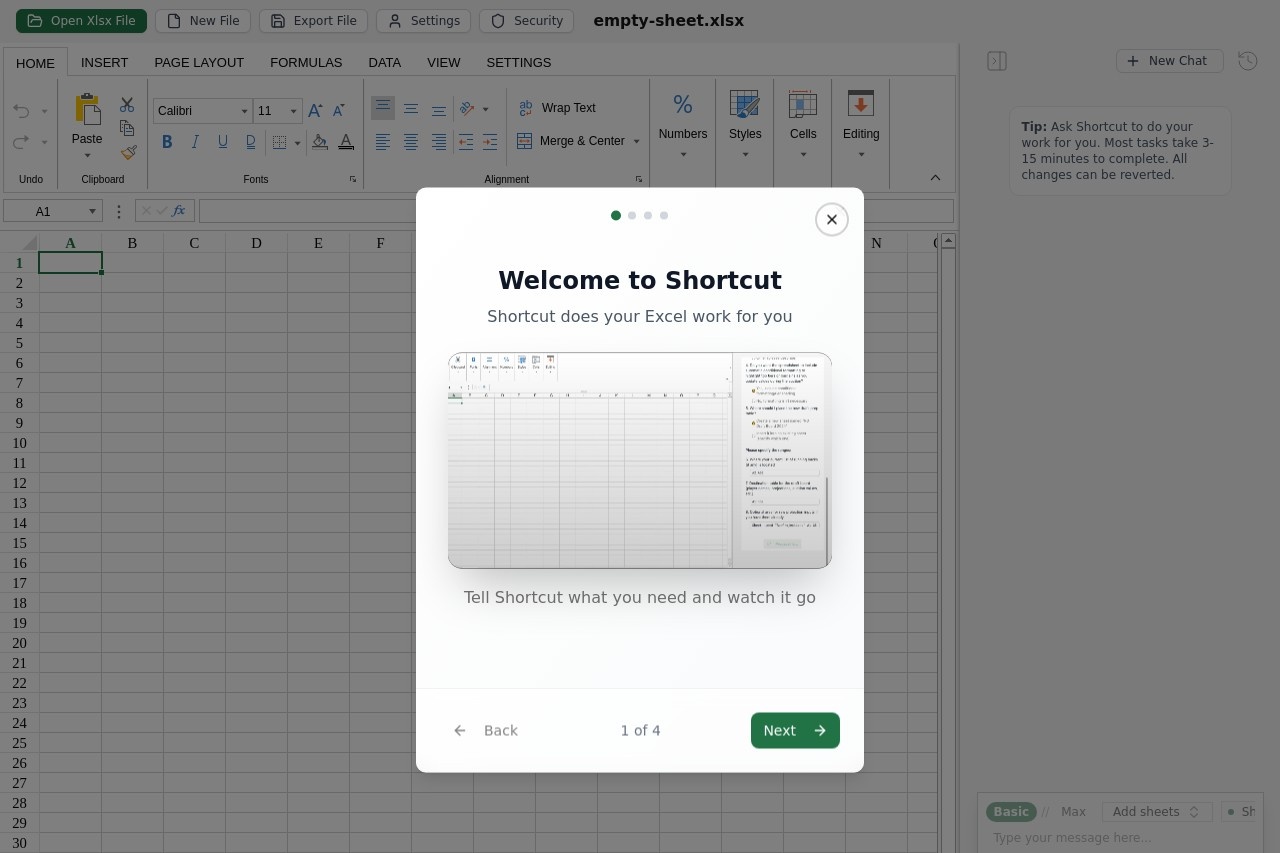Switch to the INSERT ribbon tab
Image resolution: width=1280 pixels, height=853 pixels.
click(x=104, y=62)
